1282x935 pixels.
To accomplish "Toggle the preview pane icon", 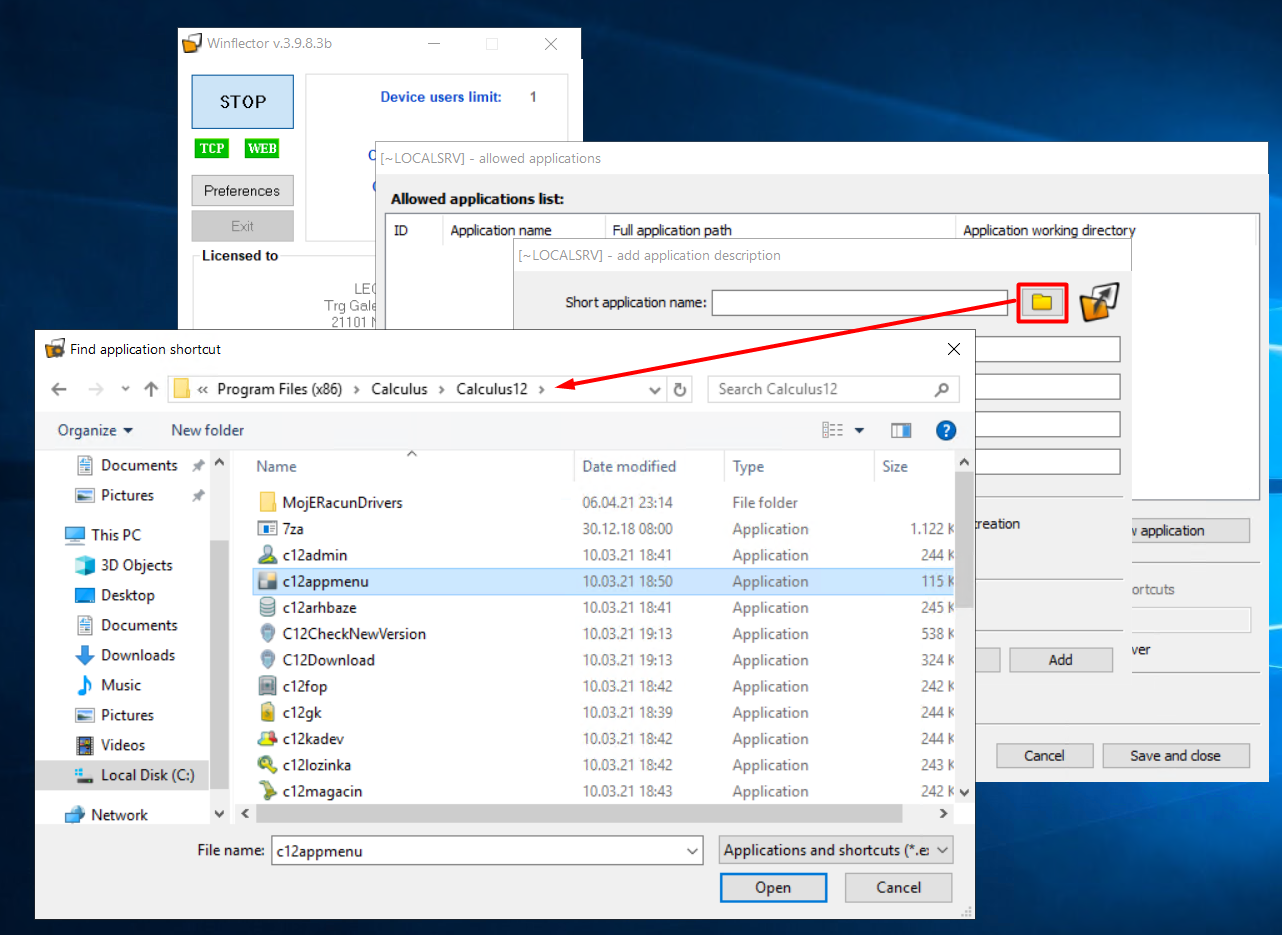I will tap(901, 430).
